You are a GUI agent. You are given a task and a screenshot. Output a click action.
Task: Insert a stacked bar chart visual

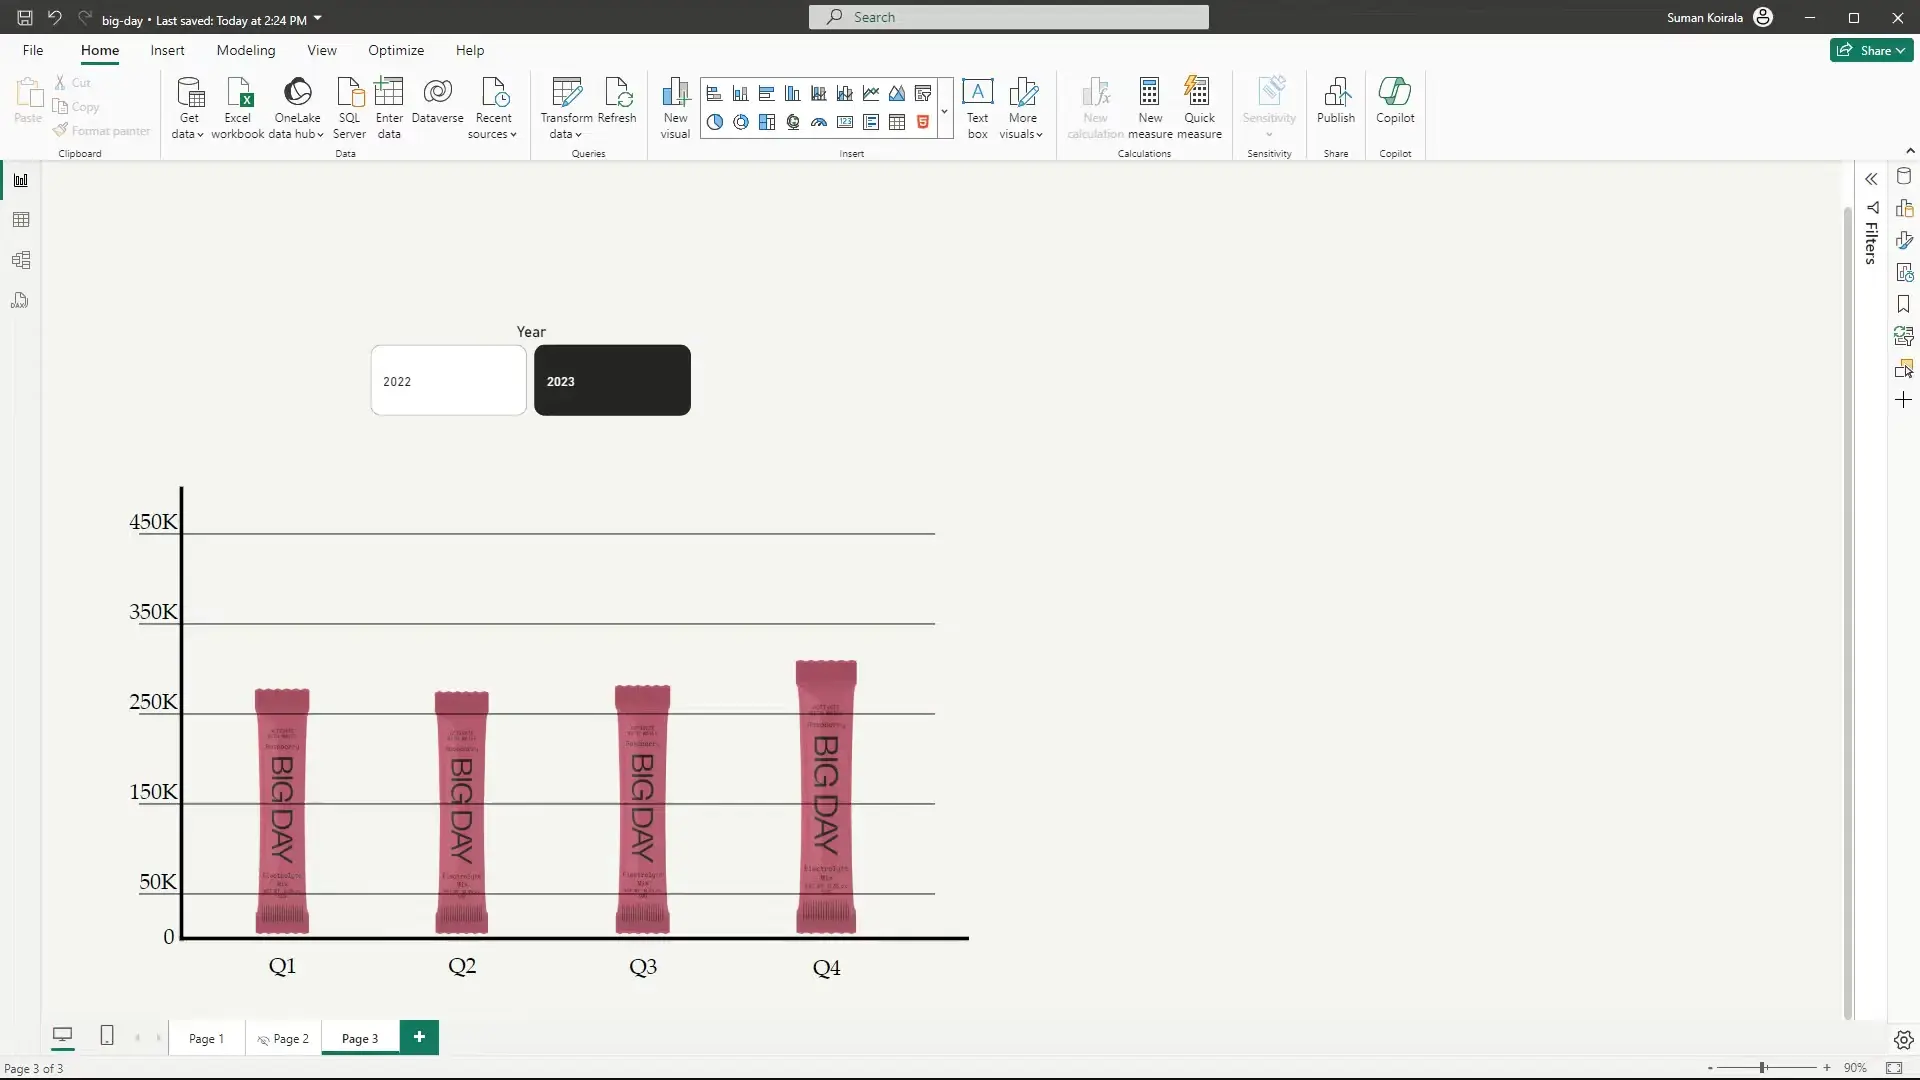(x=714, y=94)
